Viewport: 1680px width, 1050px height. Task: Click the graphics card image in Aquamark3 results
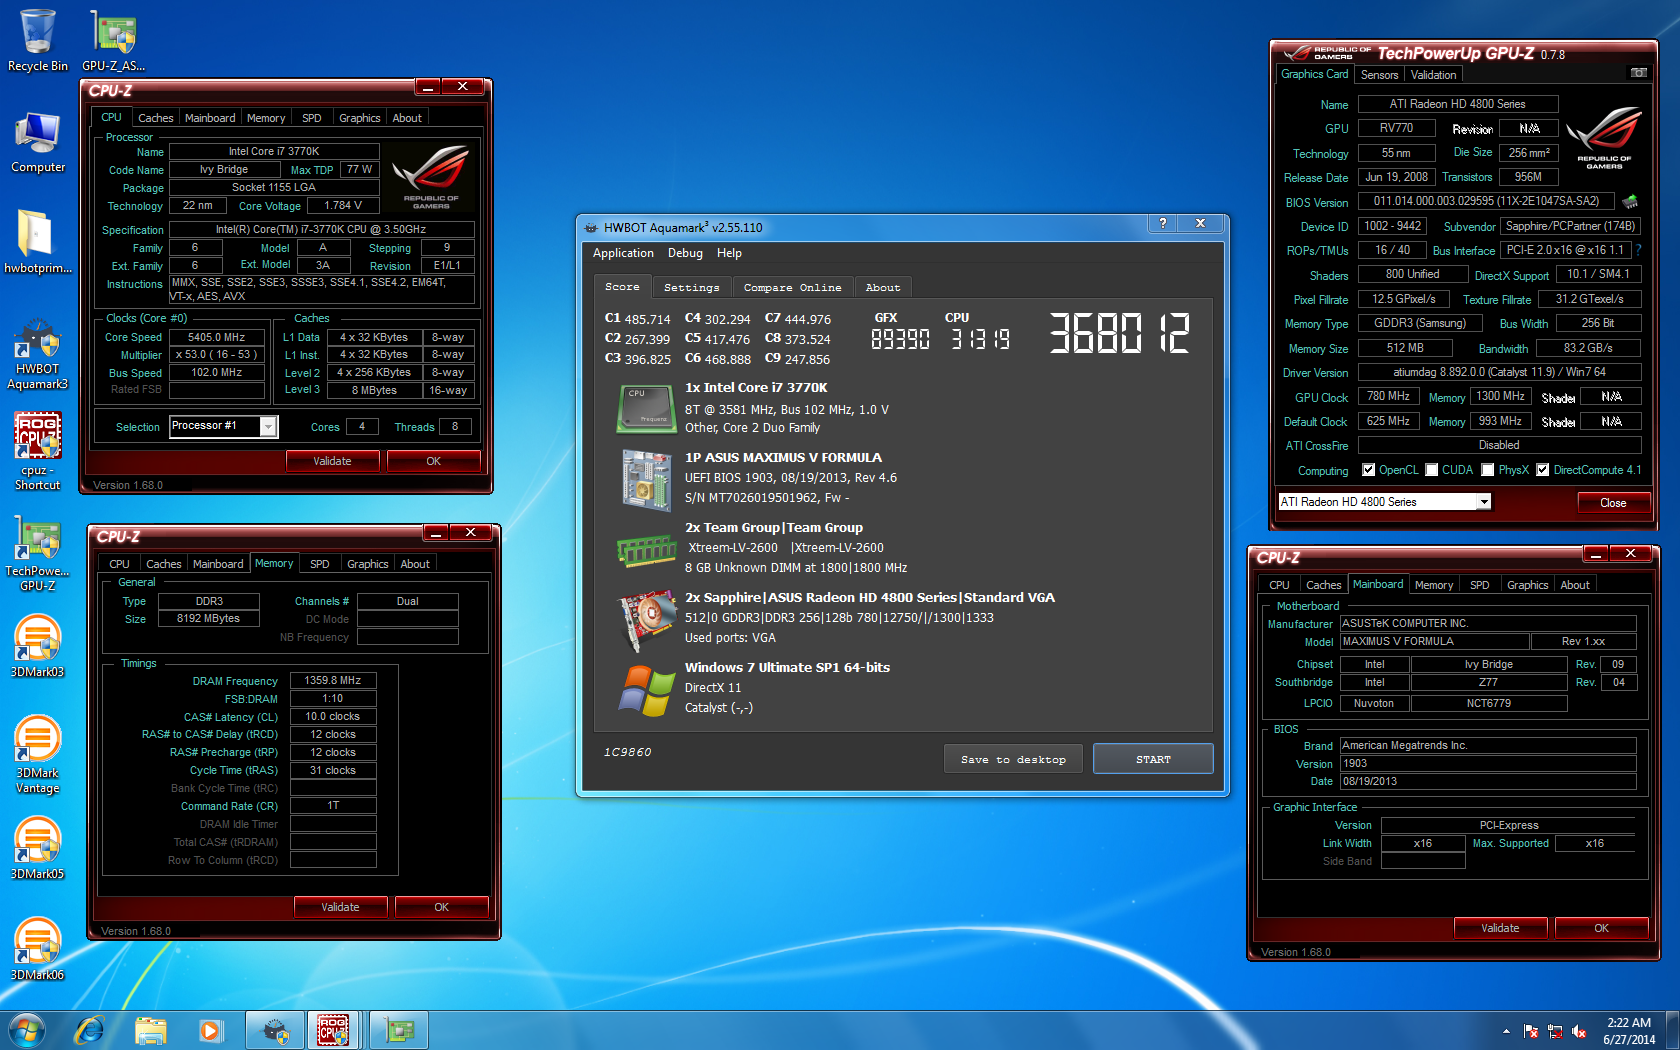[647, 619]
